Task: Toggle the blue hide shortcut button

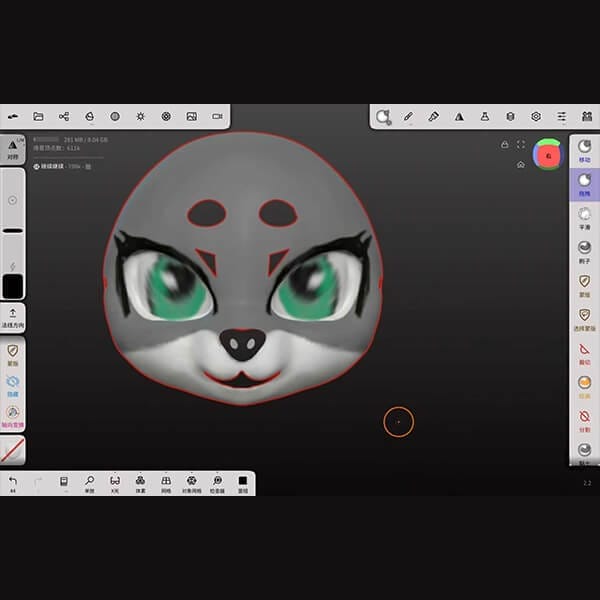Action: [x=13, y=386]
